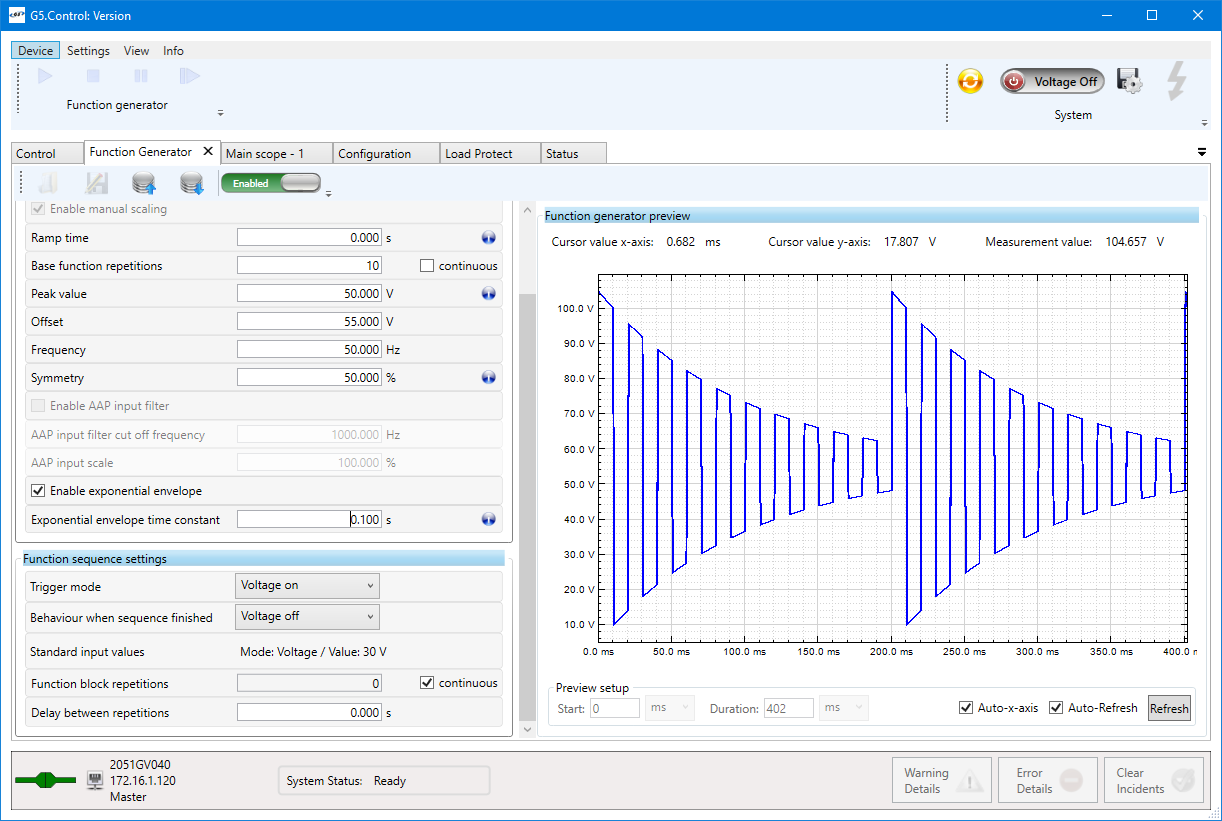Open the Trigger mode dropdown
Image resolution: width=1222 pixels, height=821 pixels.
[308, 586]
